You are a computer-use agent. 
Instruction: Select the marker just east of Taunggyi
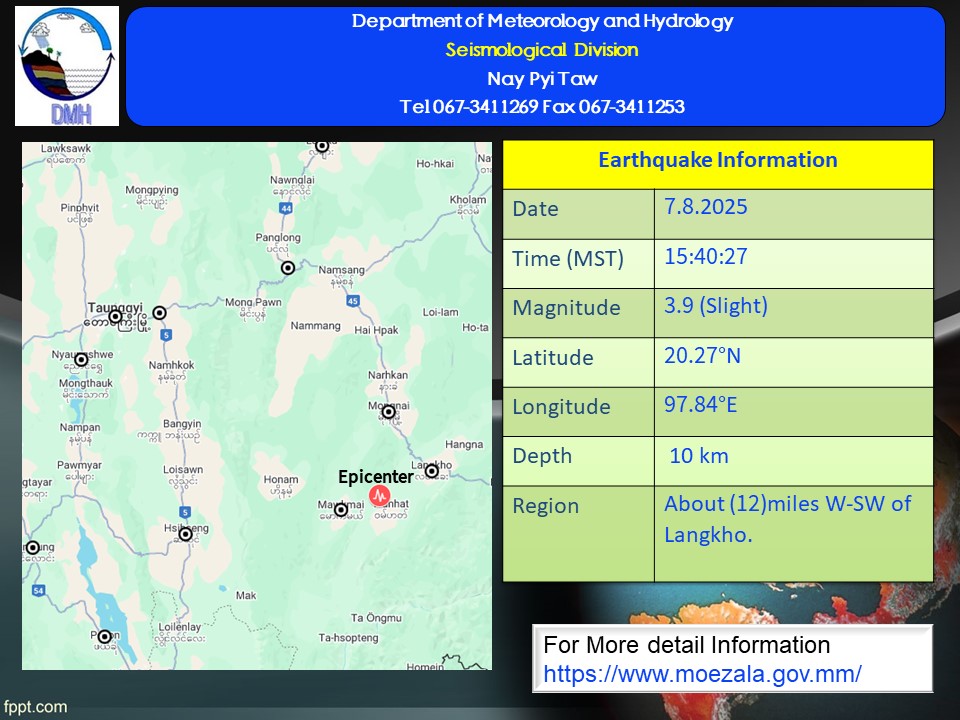click(159, 313)
